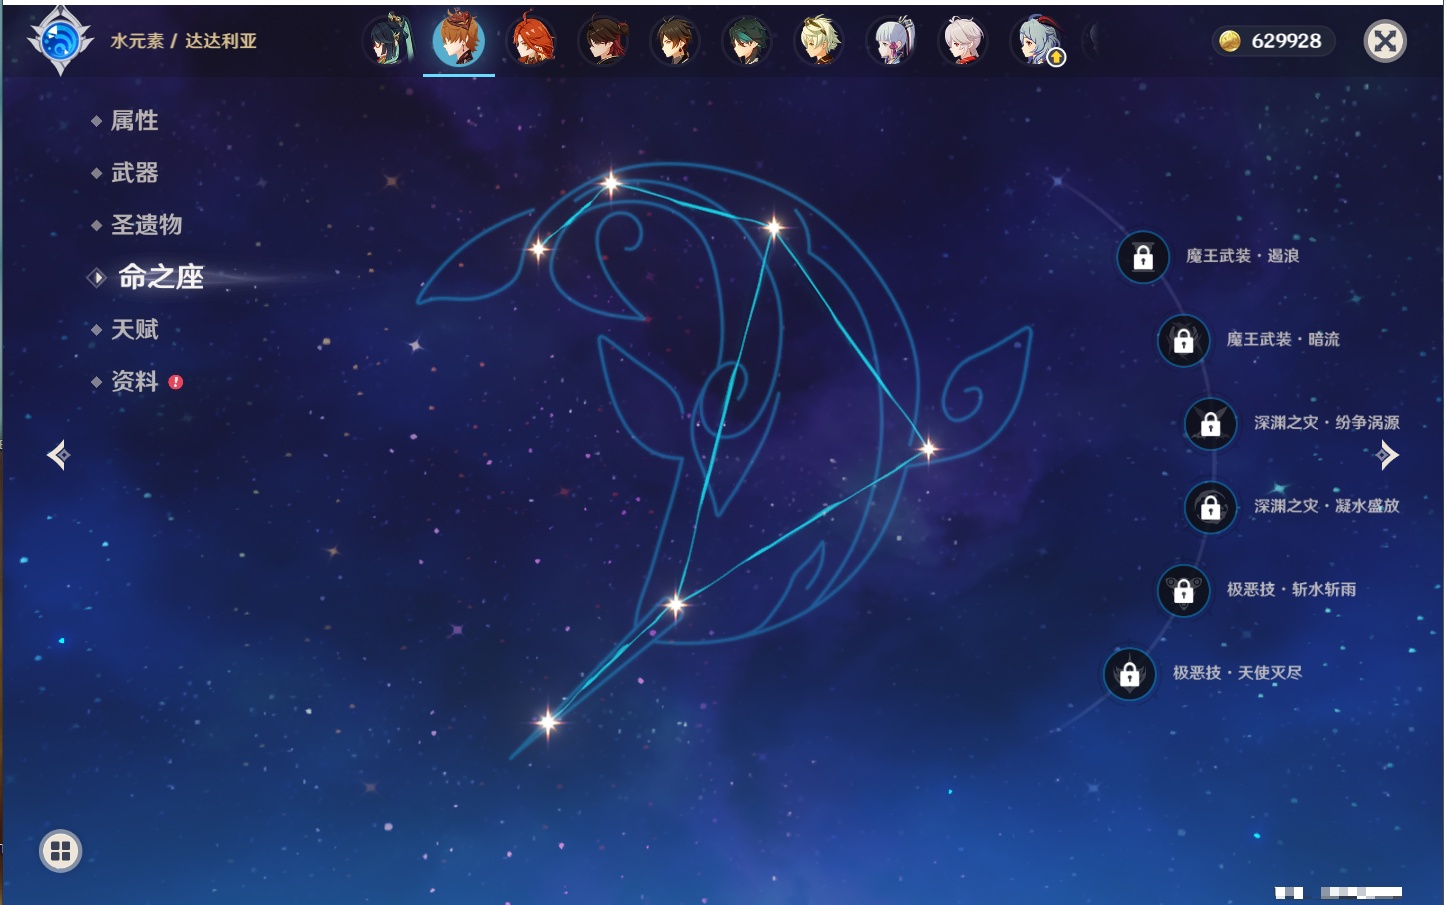Image resolution: width=1444 pixels, height=905 pixels.
Task: Go to the 圣遗物 artifacts page
Action: point(146,225)
